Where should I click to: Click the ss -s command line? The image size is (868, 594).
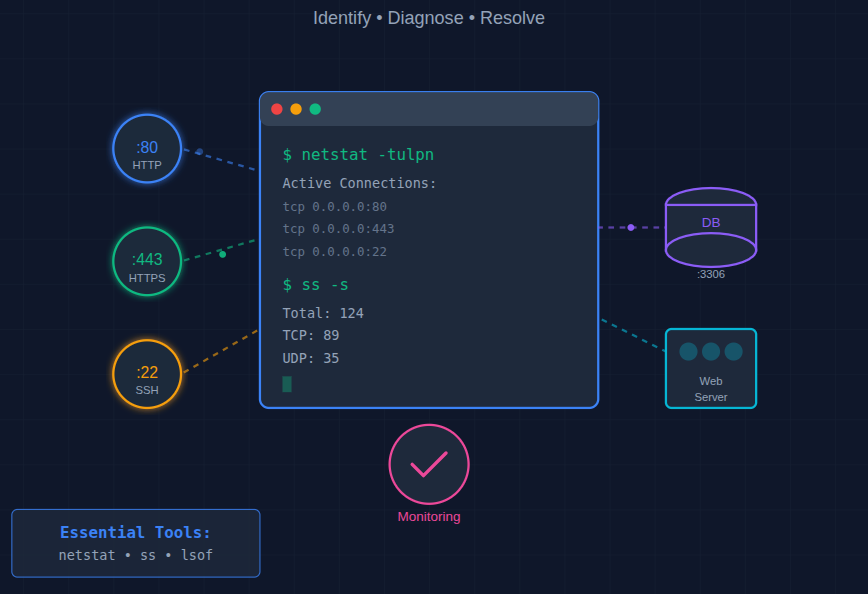tap(315, 285)
